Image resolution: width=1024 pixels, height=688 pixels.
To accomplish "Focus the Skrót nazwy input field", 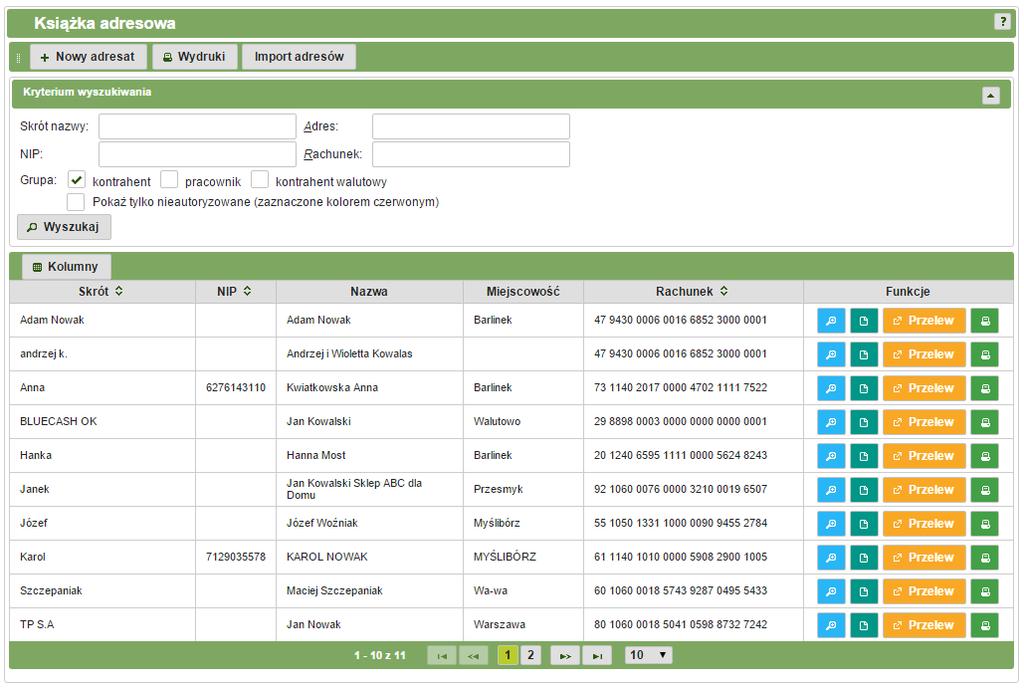I will (x=197, y=127).
